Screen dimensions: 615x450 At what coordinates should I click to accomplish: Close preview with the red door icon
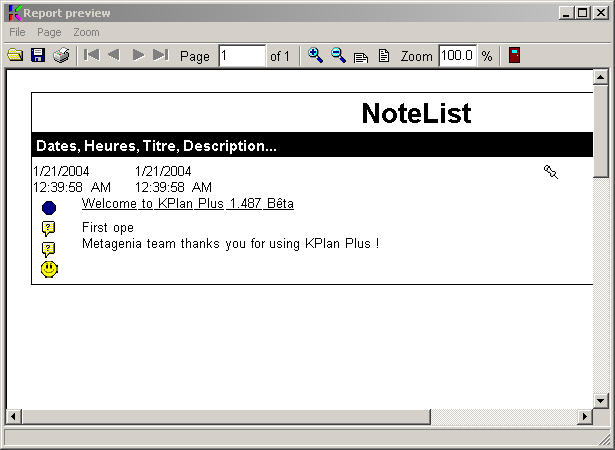[x=514, y=55]
